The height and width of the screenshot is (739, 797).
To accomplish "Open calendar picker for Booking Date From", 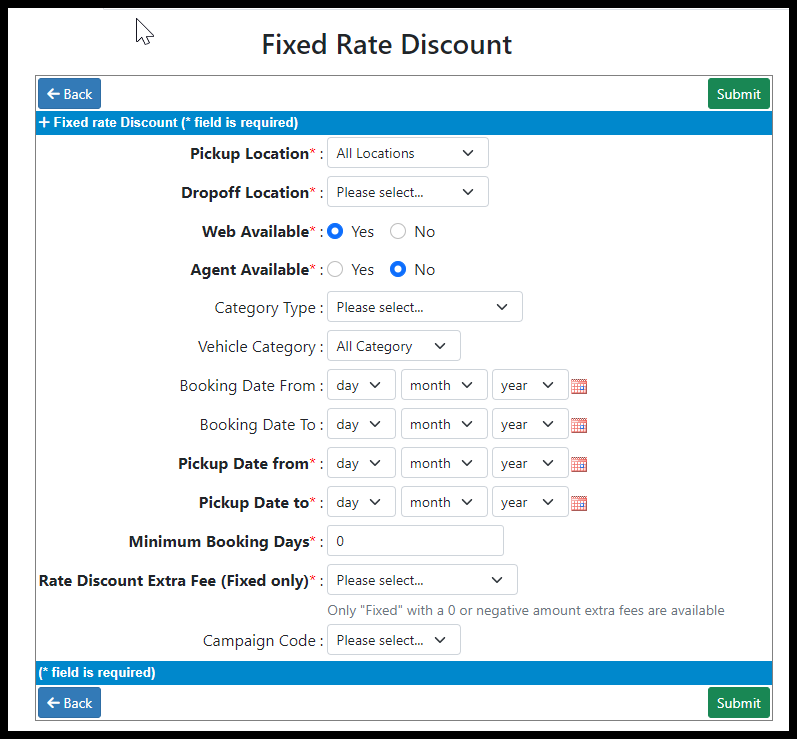I will (579, 386).
